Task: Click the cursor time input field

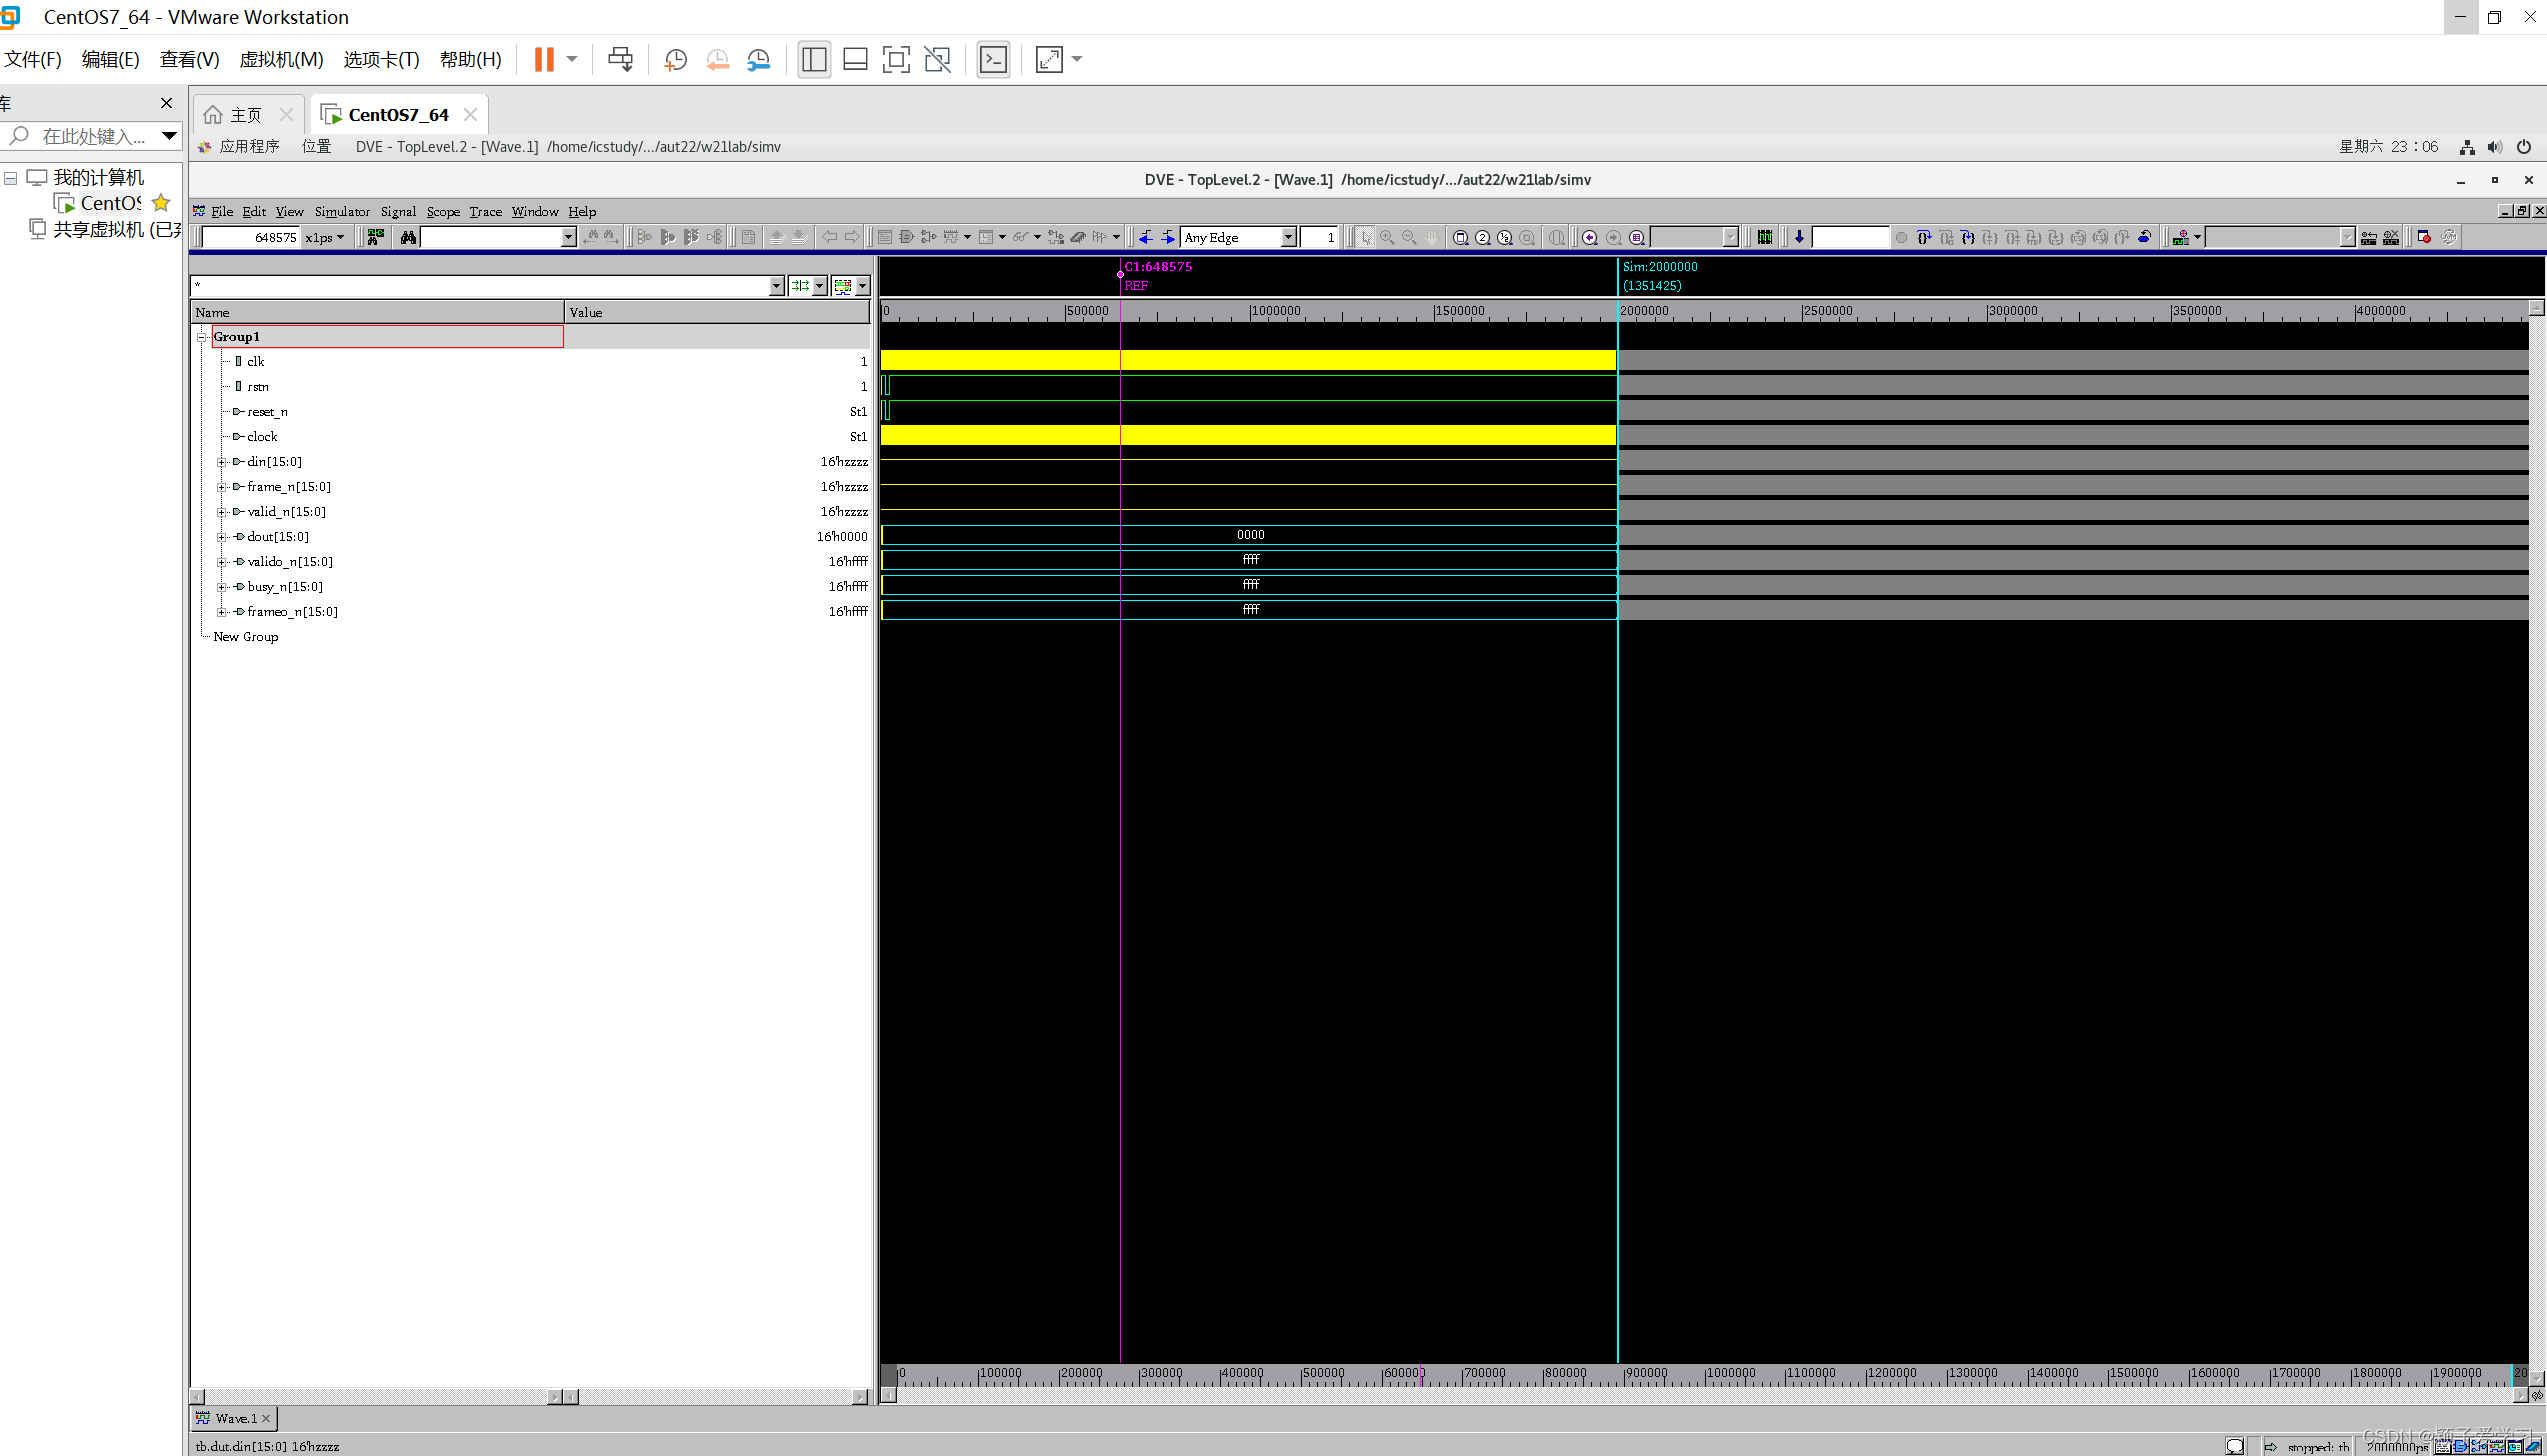Action: tap(253, 237)
